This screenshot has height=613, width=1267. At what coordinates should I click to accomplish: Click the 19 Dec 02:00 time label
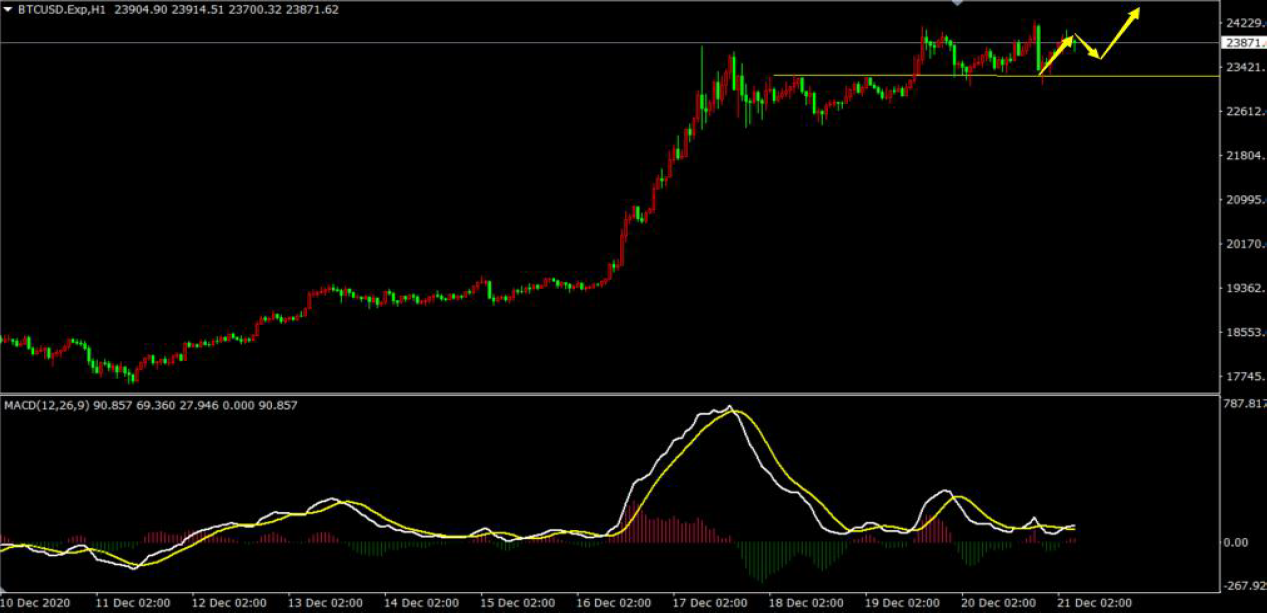coord(901,603)
